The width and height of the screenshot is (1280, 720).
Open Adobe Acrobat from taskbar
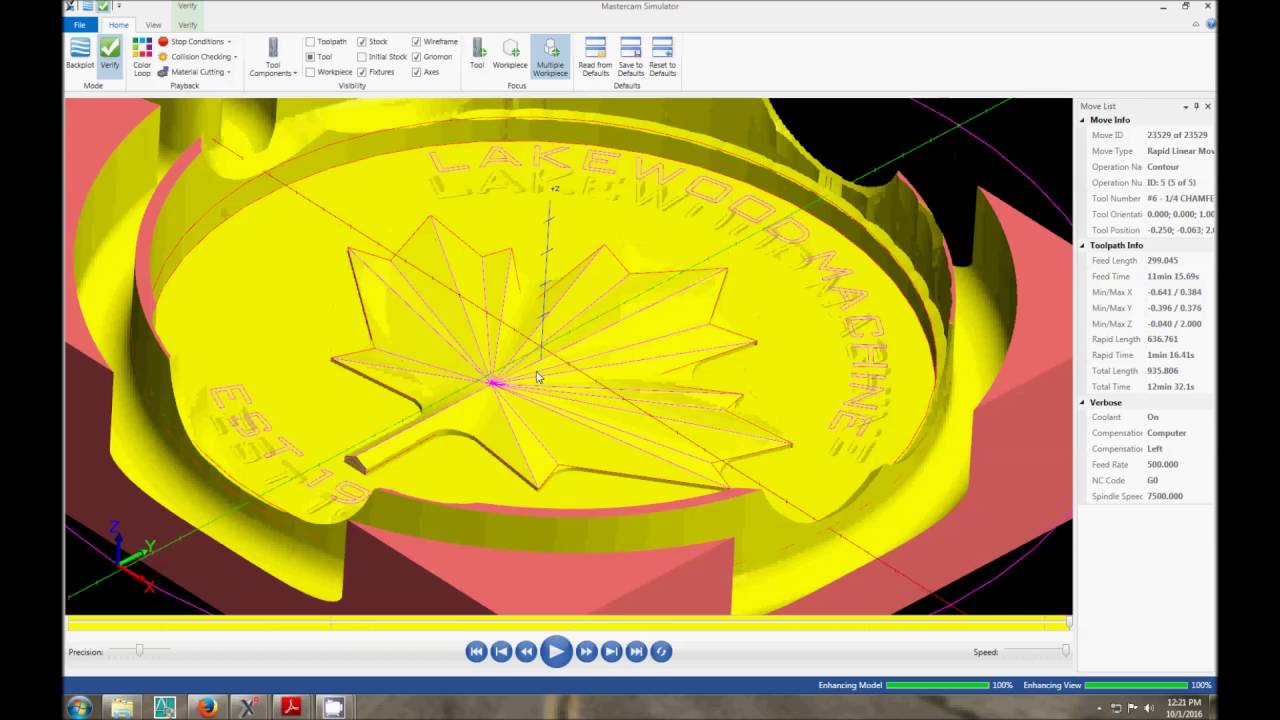coord(291,707)
